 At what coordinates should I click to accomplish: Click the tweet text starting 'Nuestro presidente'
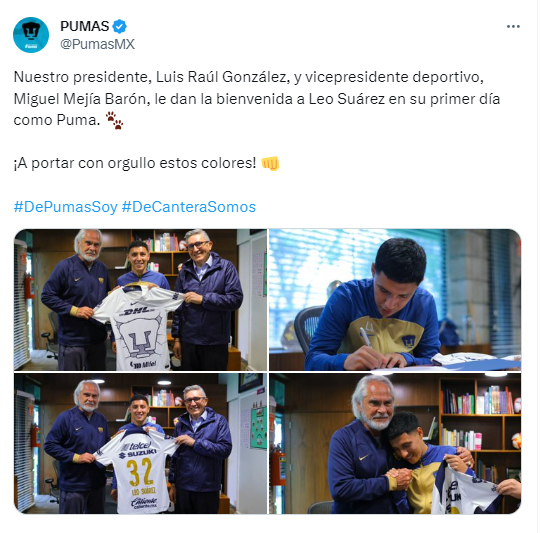click(257, 98)
